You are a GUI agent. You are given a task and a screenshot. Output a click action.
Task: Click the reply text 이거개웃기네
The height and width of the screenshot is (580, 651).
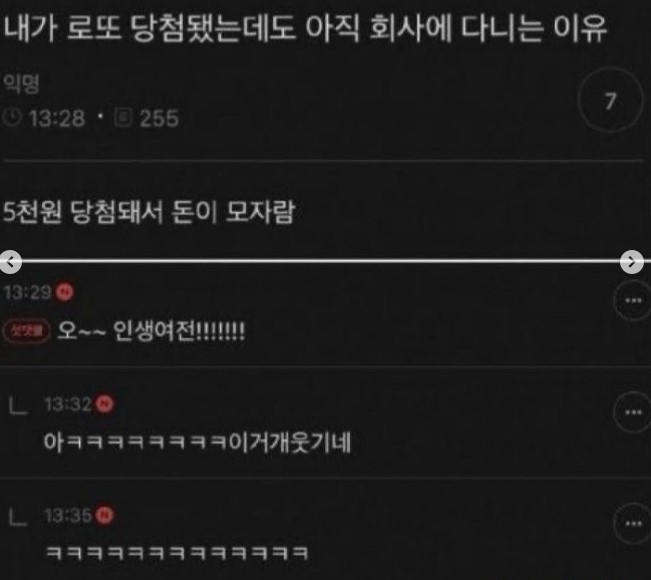point(290,442)
